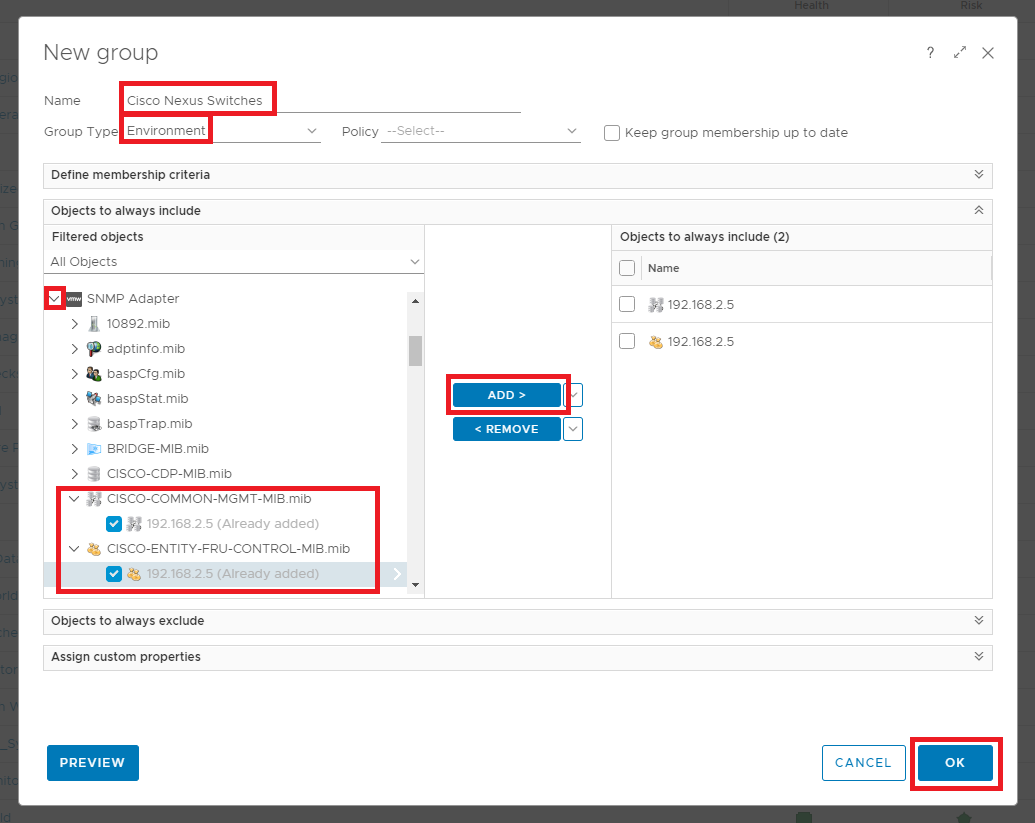This screenshot has width=1035, height=823.
Task: Click the BRIDGE-MIB.mib folder icon
Action: [x=94, y=449]
